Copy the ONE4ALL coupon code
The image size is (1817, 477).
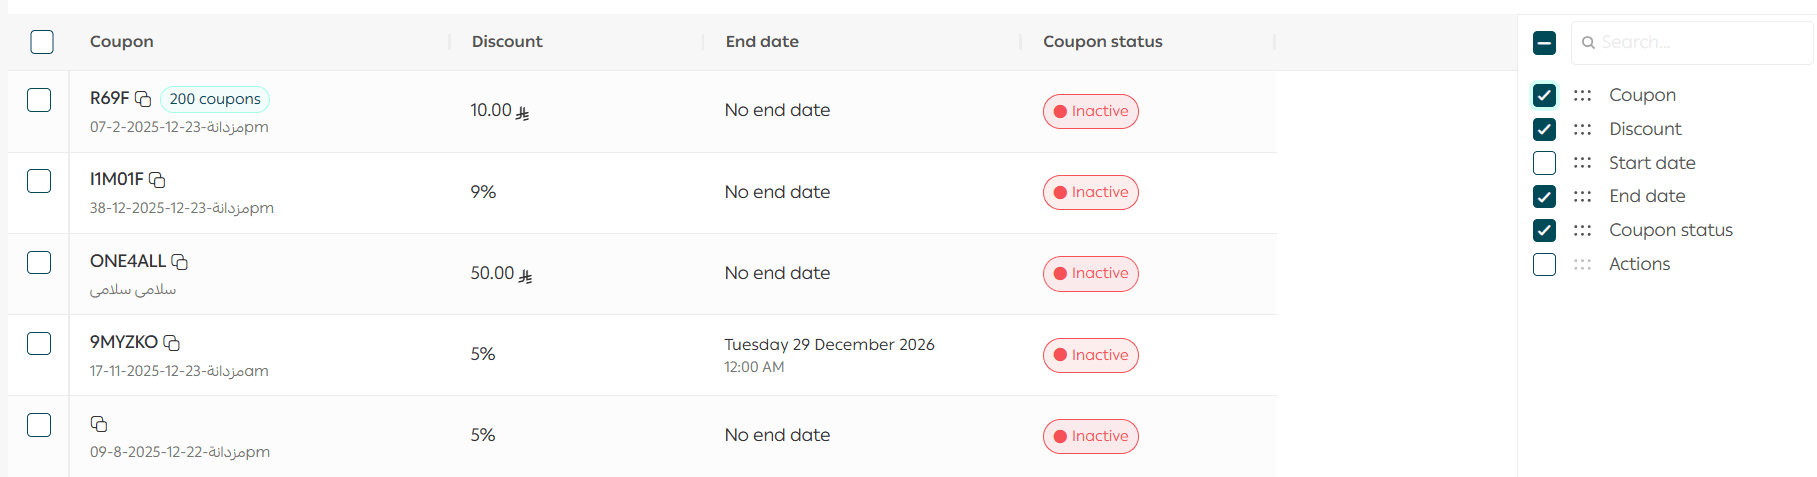(x=180, y=262)
